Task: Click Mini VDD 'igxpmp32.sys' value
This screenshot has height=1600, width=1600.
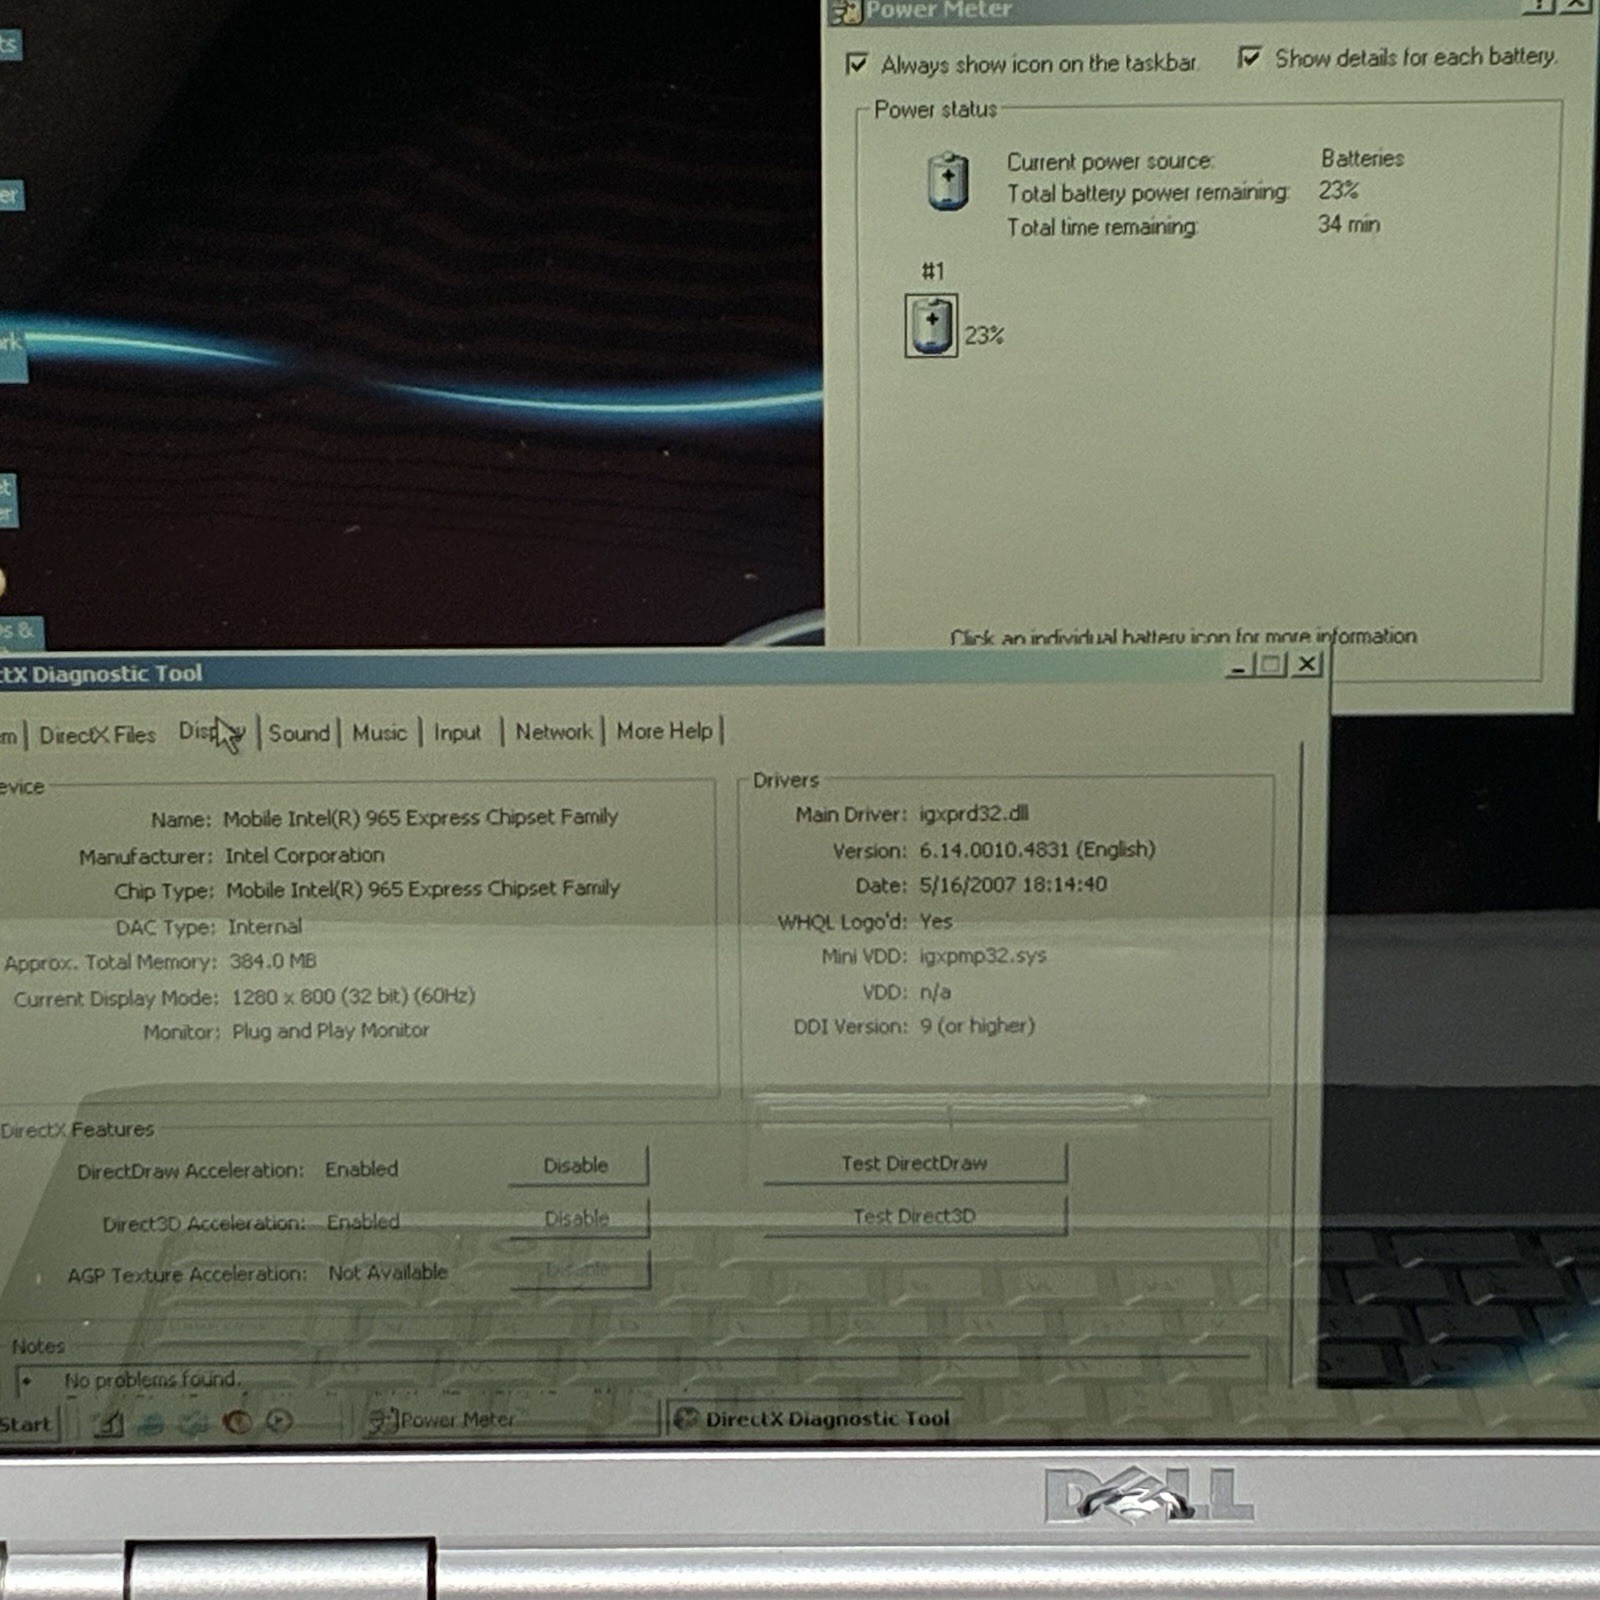Action: tap(983, 956)
